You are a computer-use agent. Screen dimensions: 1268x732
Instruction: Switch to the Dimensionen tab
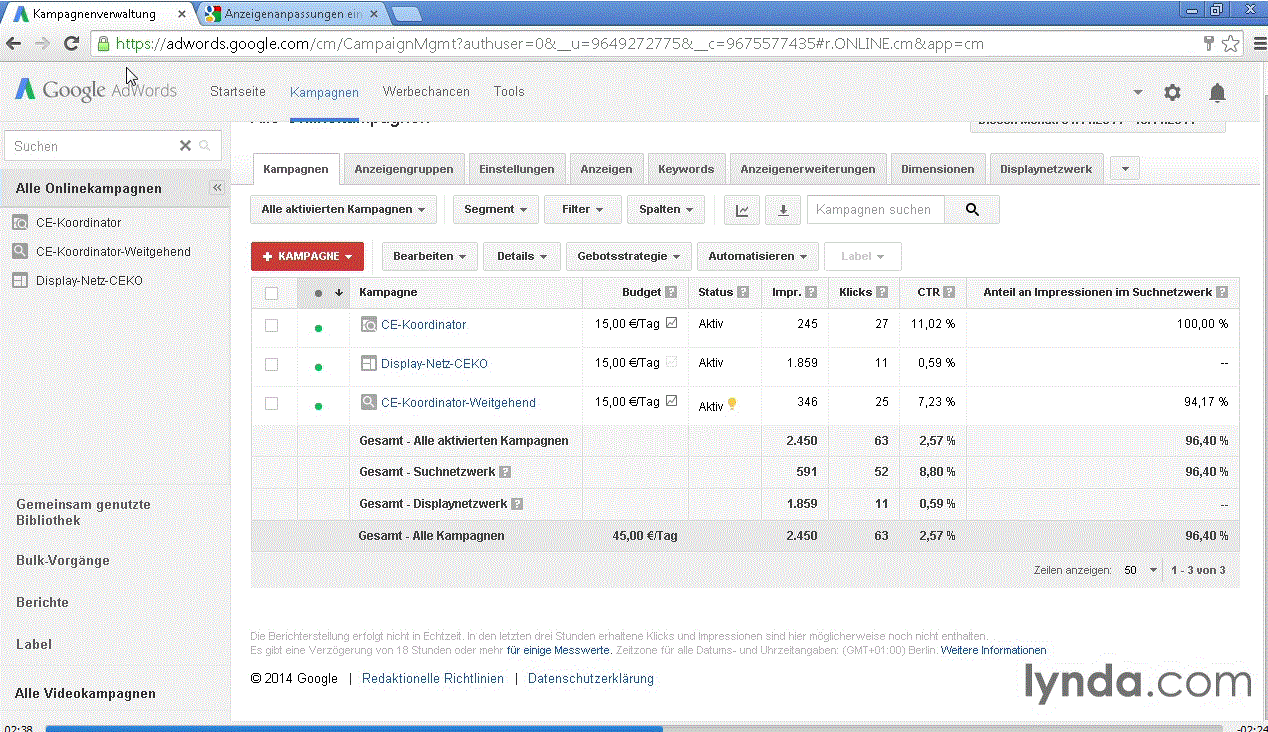pos(937,169)
